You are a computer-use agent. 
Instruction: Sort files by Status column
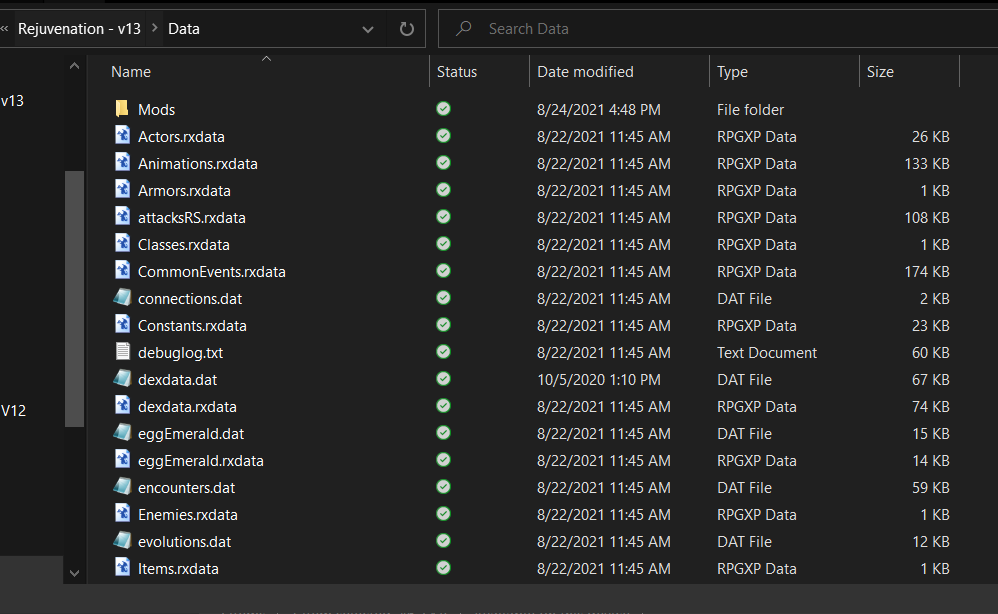tap(457, 72)
